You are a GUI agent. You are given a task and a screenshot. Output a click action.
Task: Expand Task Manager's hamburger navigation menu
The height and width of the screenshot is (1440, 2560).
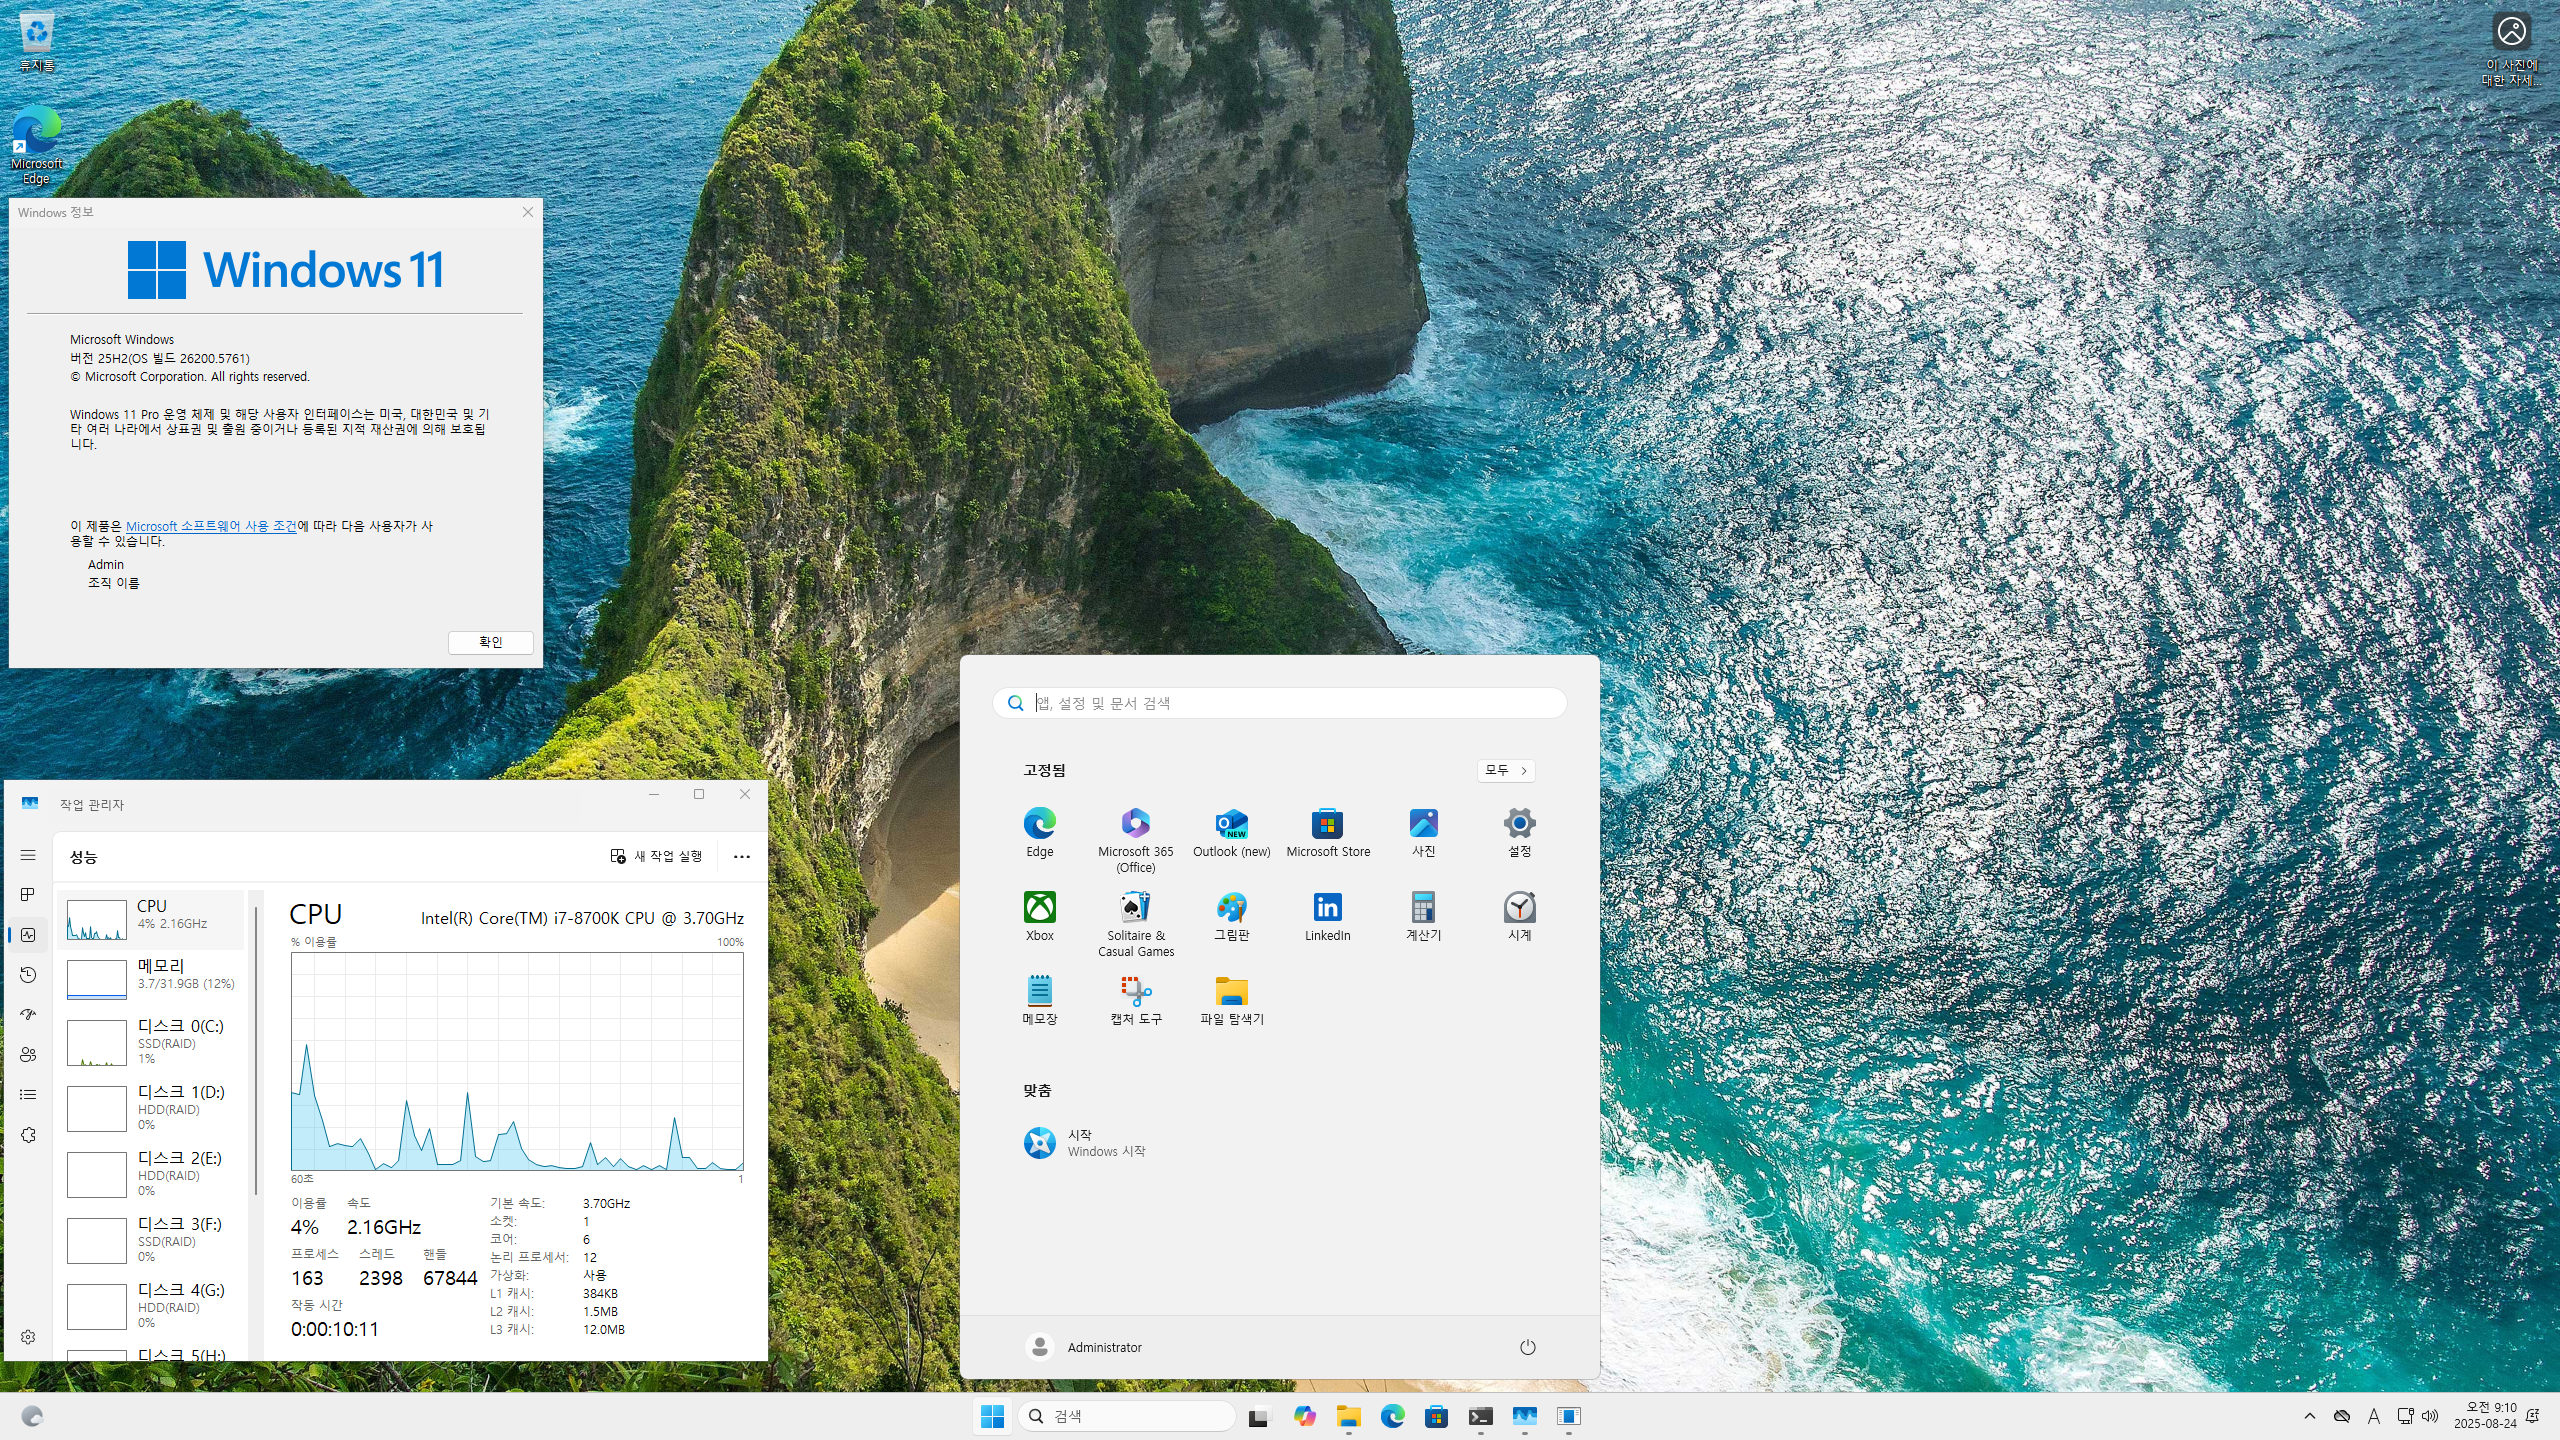pos(28,855)
